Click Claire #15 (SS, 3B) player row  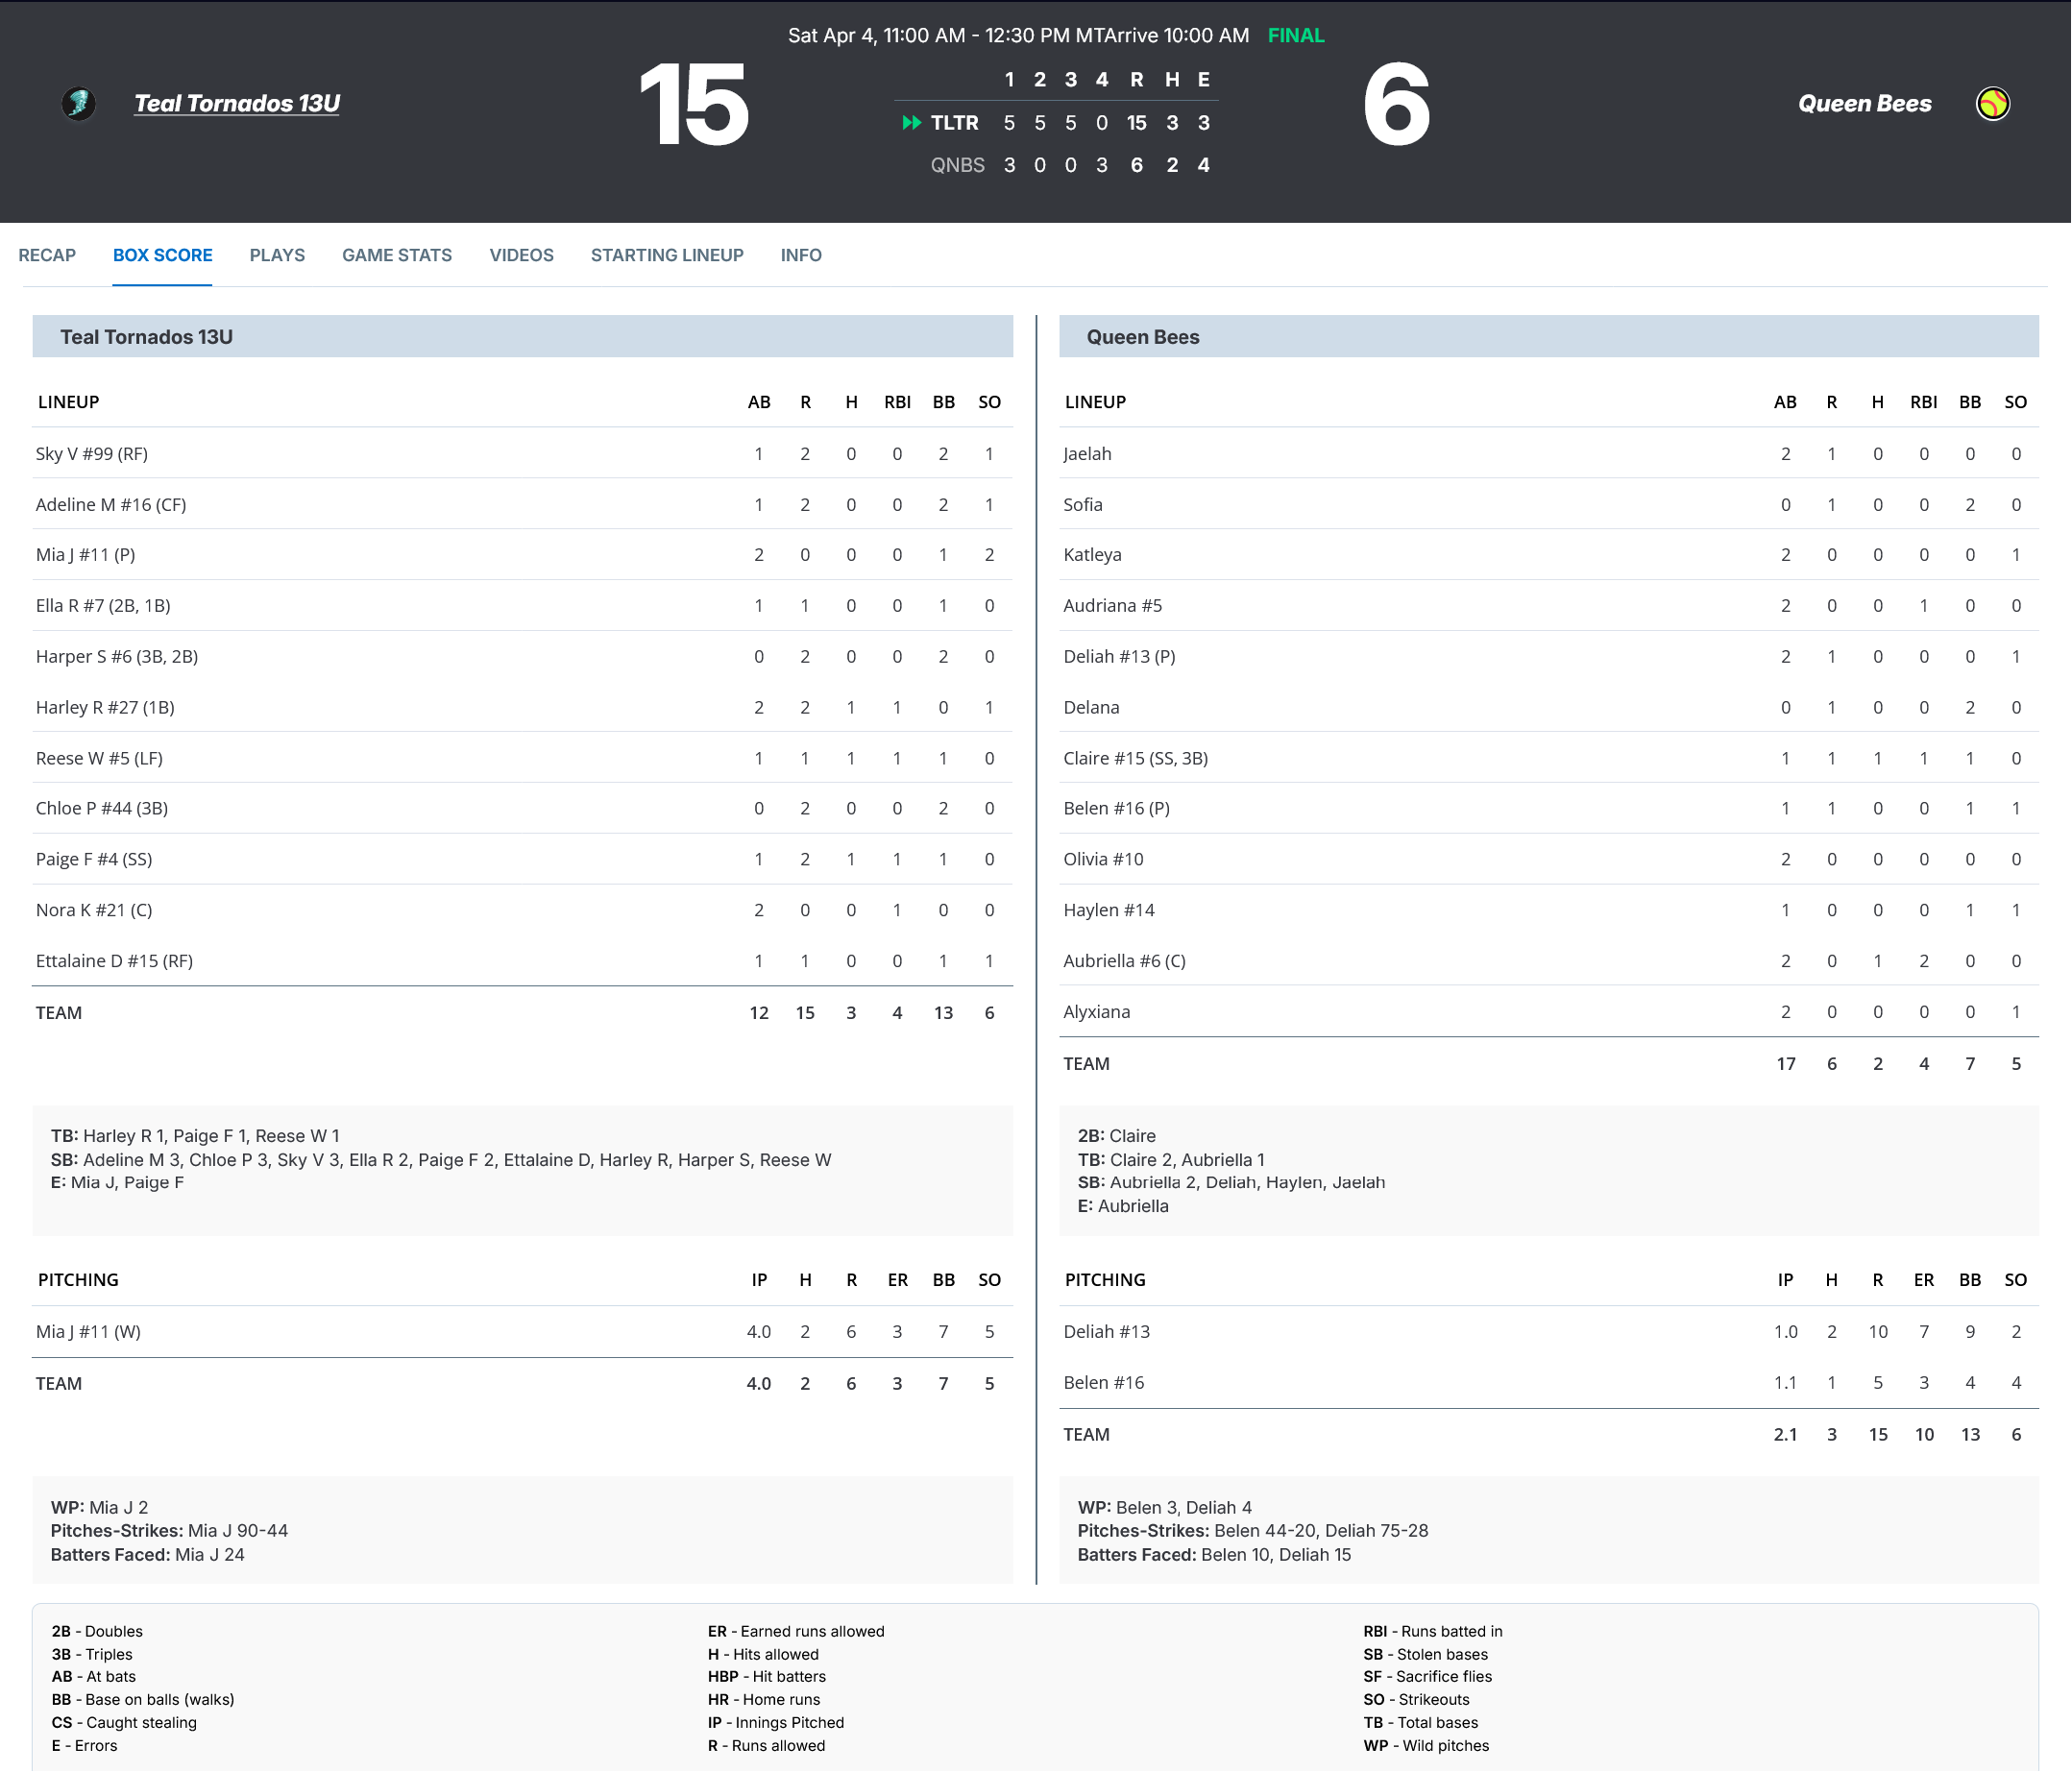coord(1135,758)
